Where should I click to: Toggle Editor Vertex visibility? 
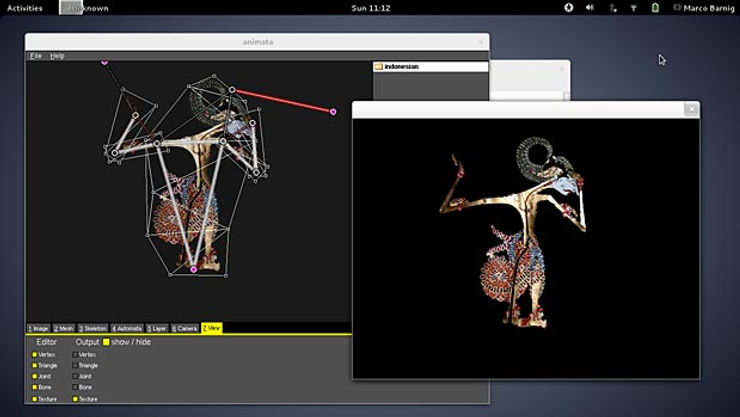coord(34,354)
